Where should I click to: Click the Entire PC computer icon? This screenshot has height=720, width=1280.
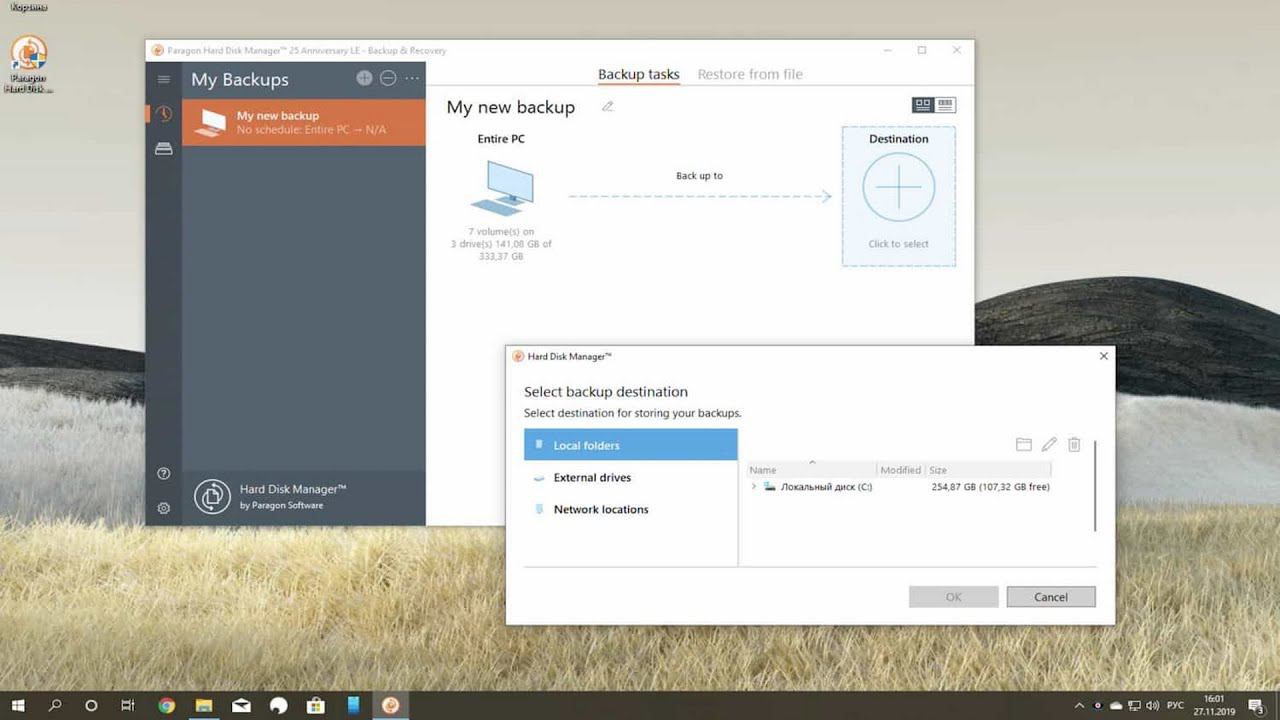point(502,187)
